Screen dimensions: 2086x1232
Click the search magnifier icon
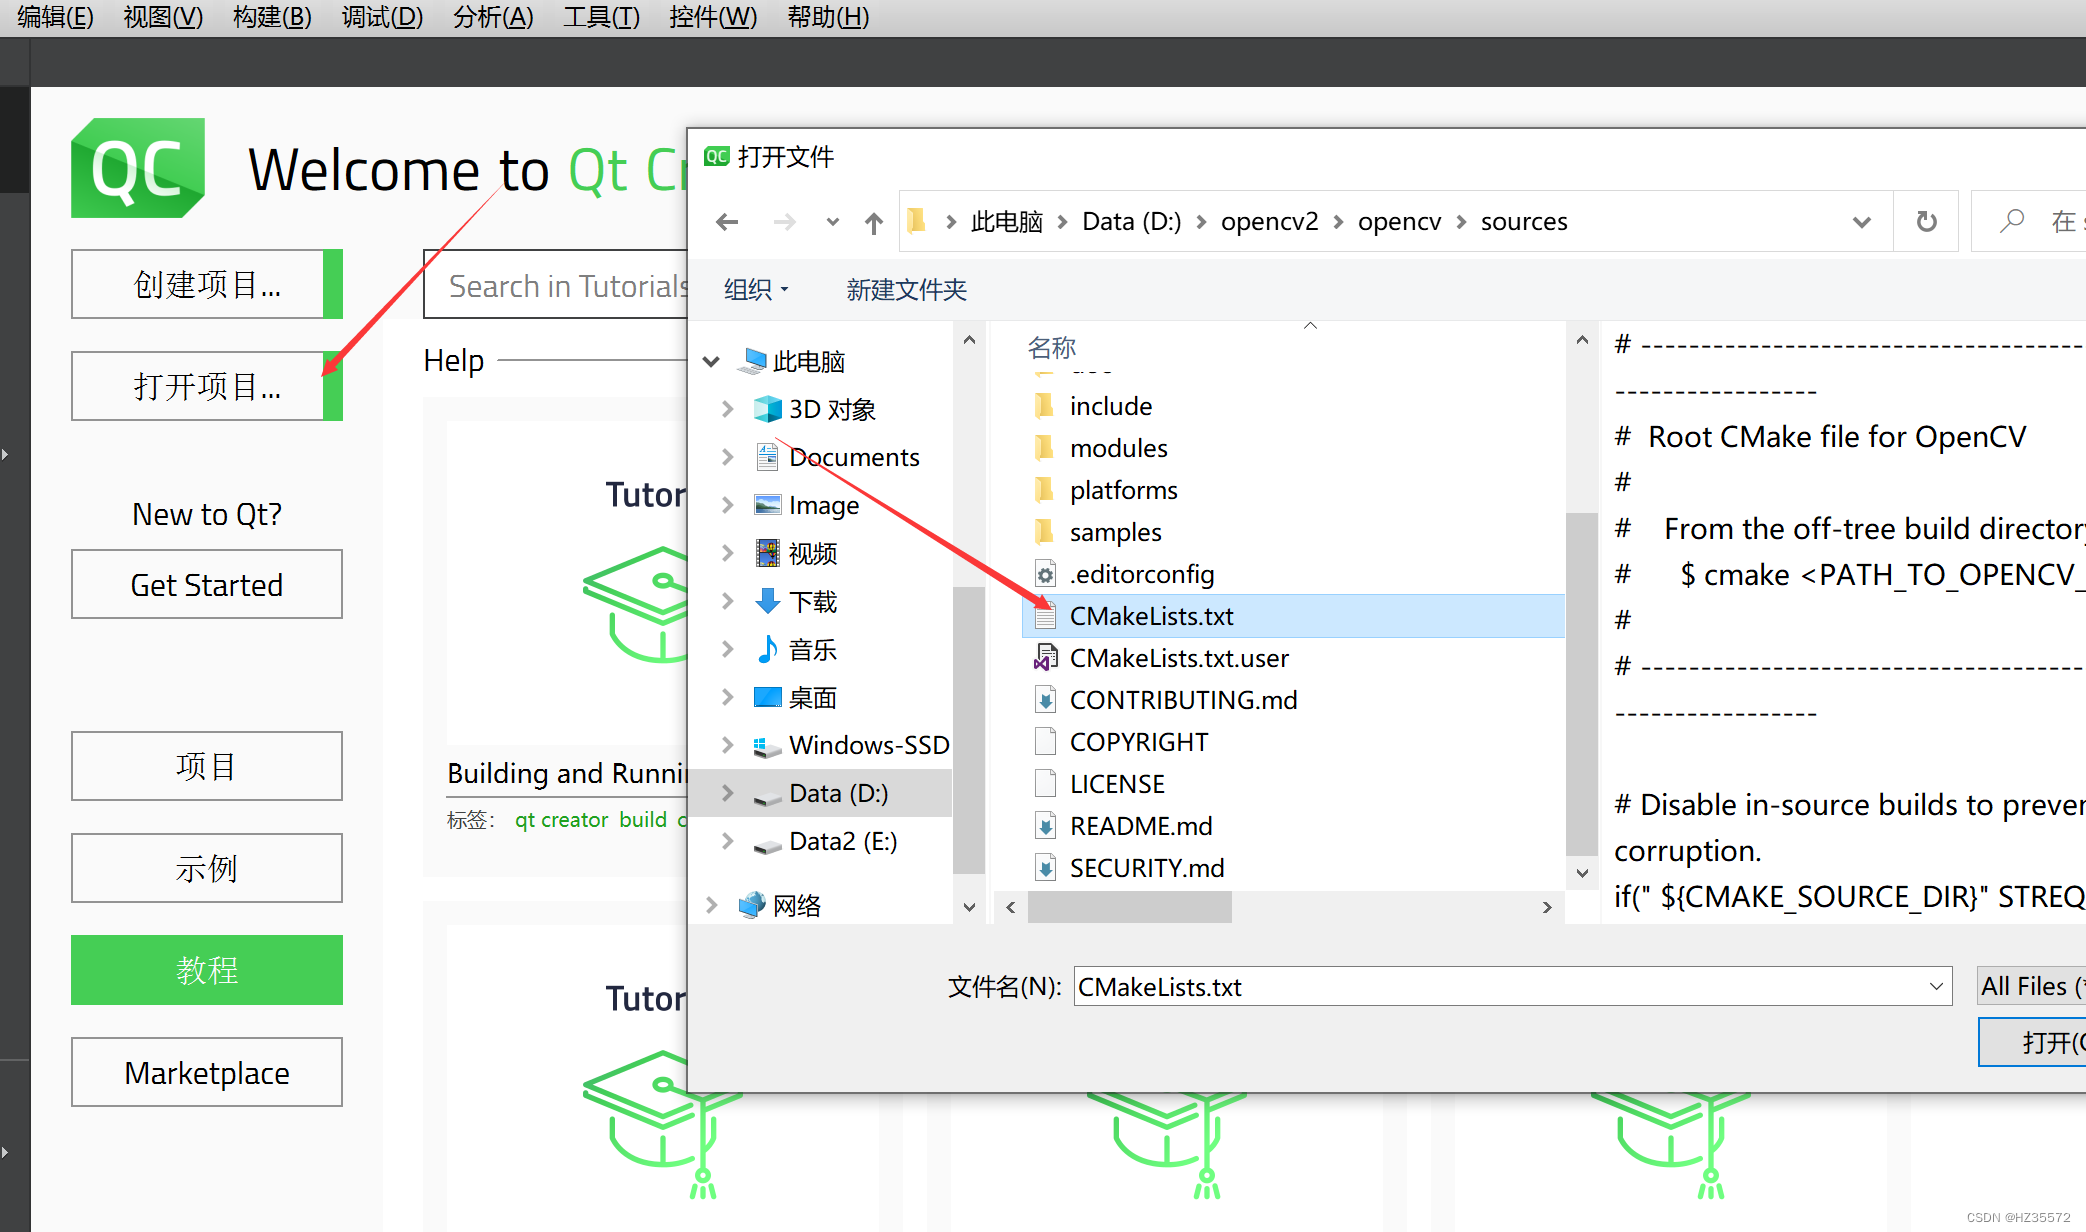2012,220
